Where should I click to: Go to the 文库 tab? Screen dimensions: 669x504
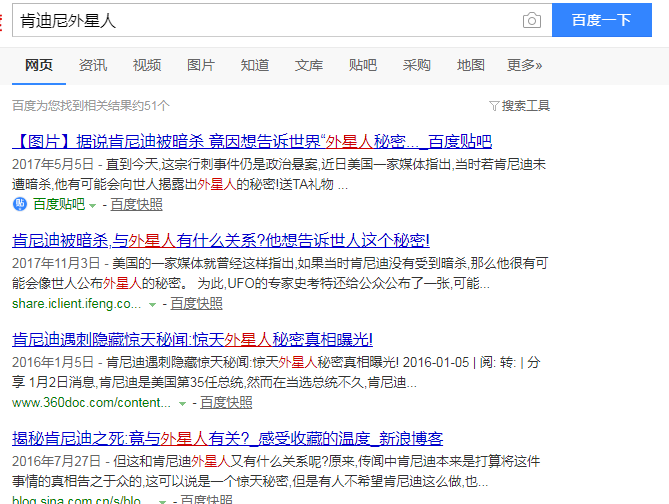(x=308, y=65)
